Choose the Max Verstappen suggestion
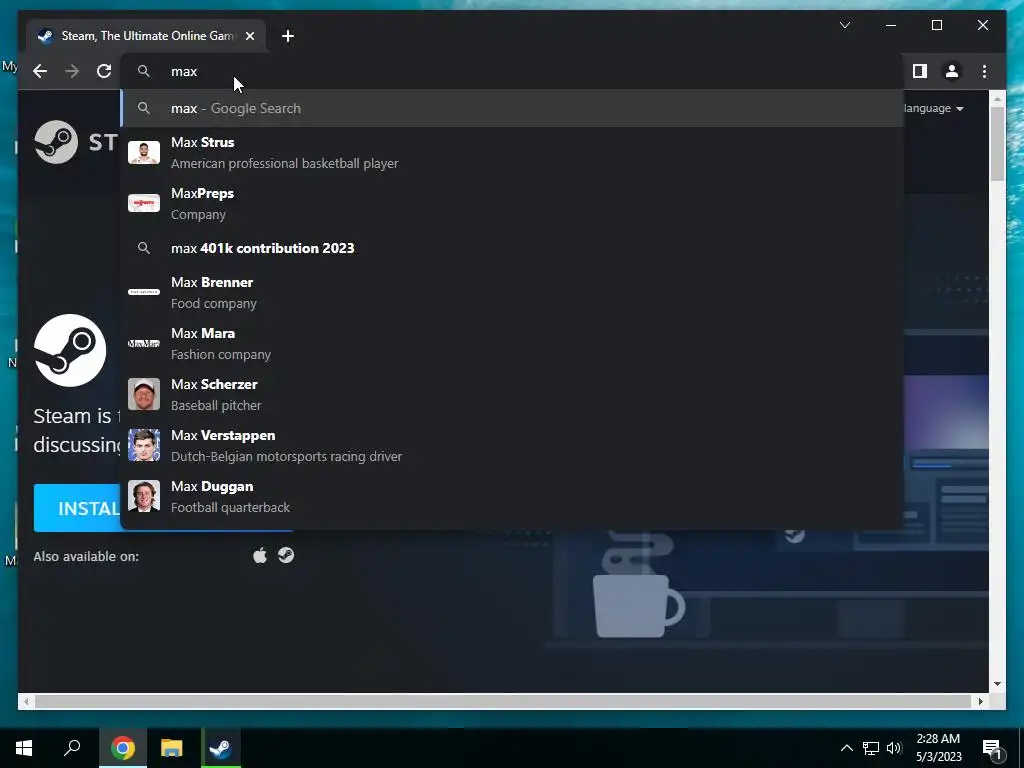 (513, 445)
